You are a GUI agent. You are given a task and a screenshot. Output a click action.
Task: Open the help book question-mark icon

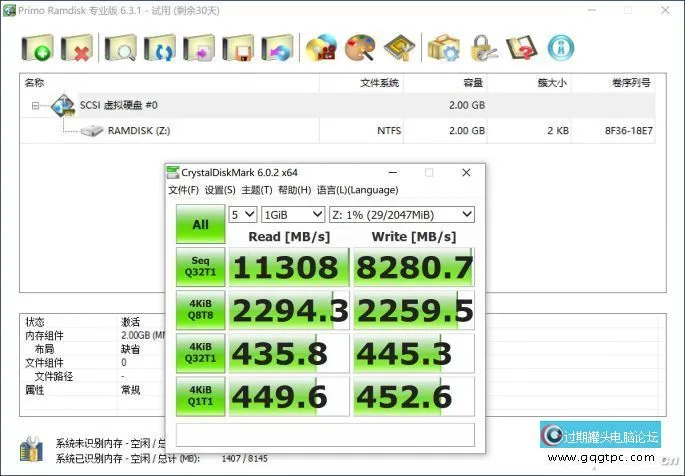[x=521, y=48]
